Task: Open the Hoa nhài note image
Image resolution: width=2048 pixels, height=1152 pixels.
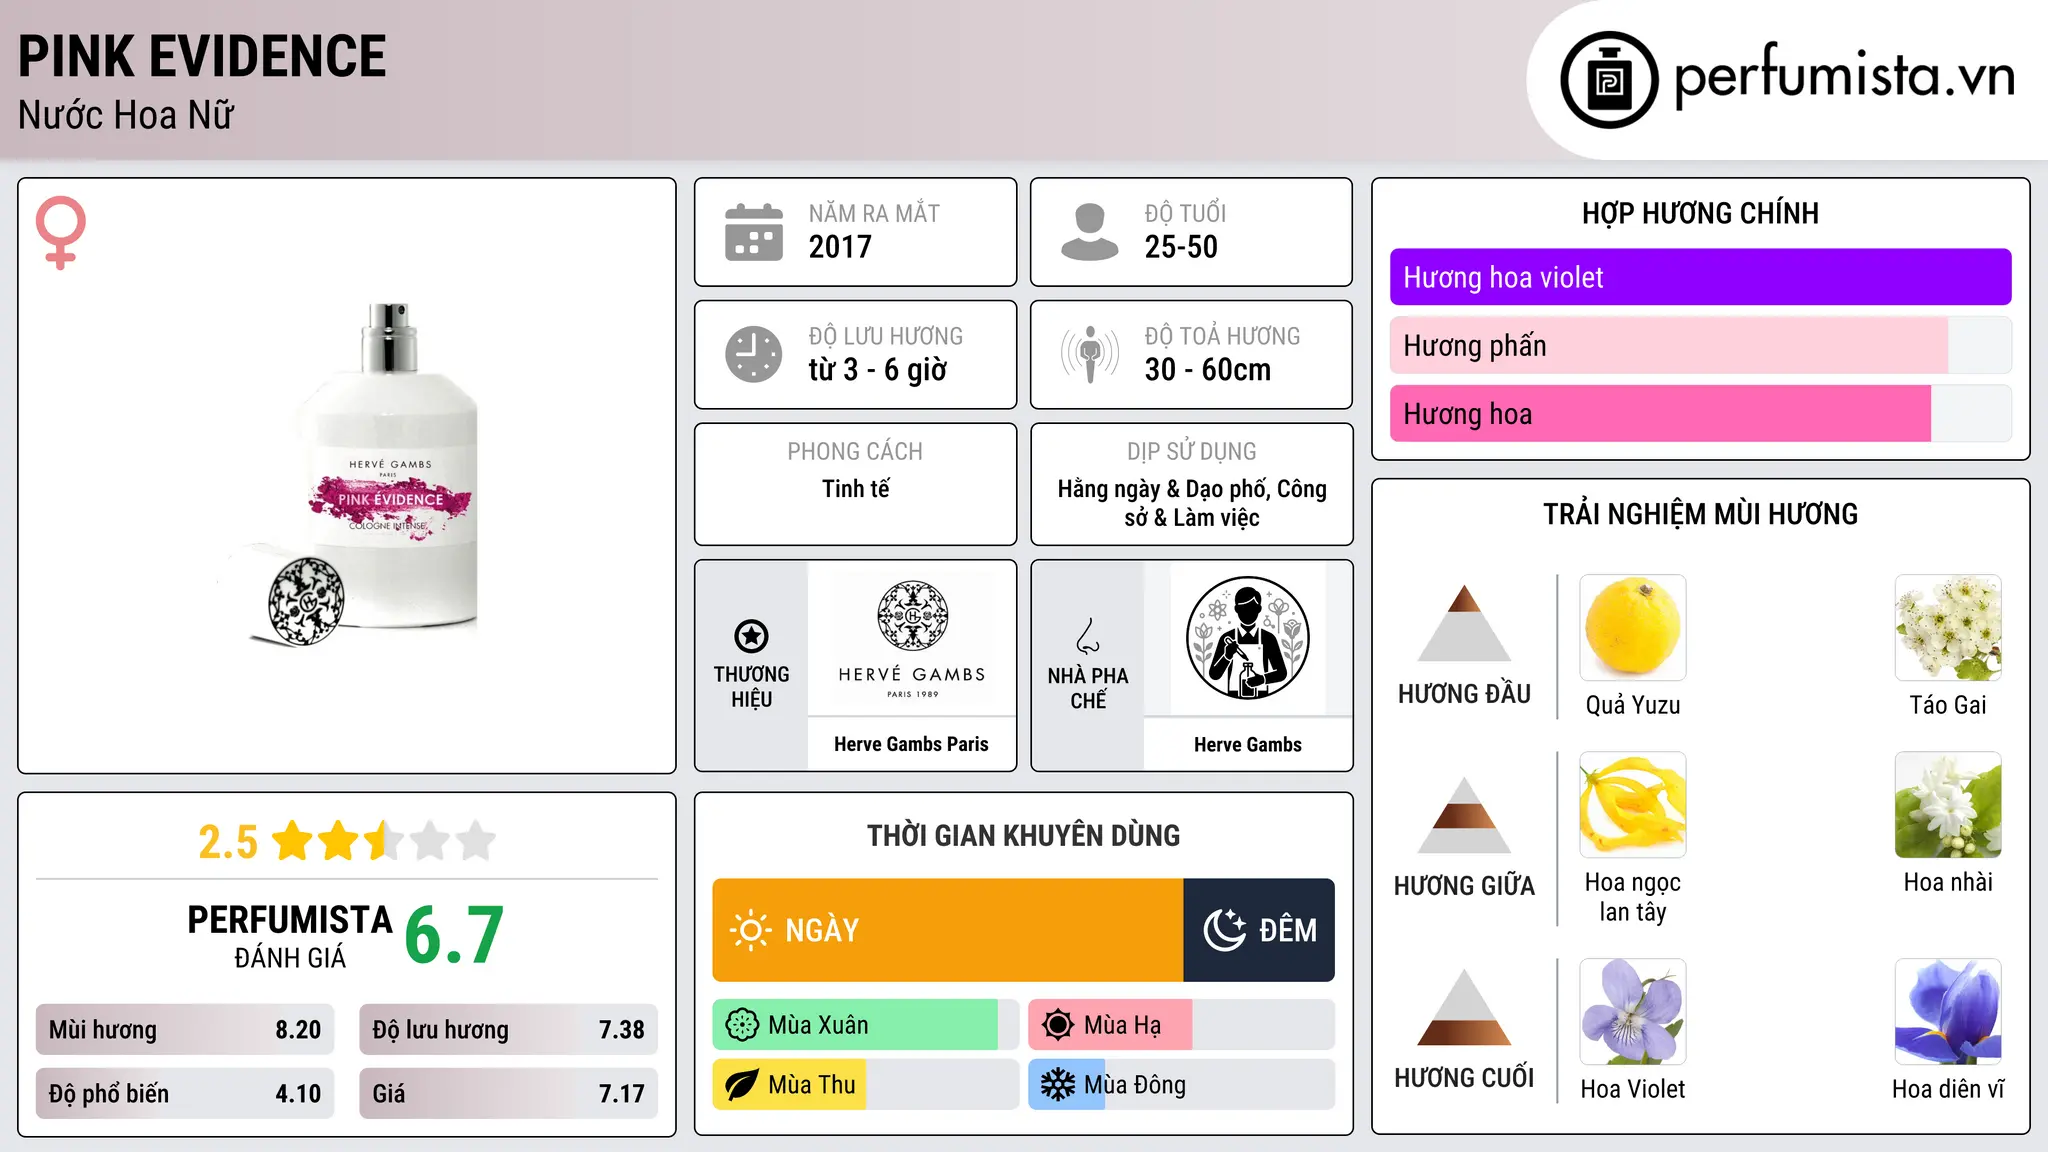Action: pyautogui.click(x=1948, y=805)
